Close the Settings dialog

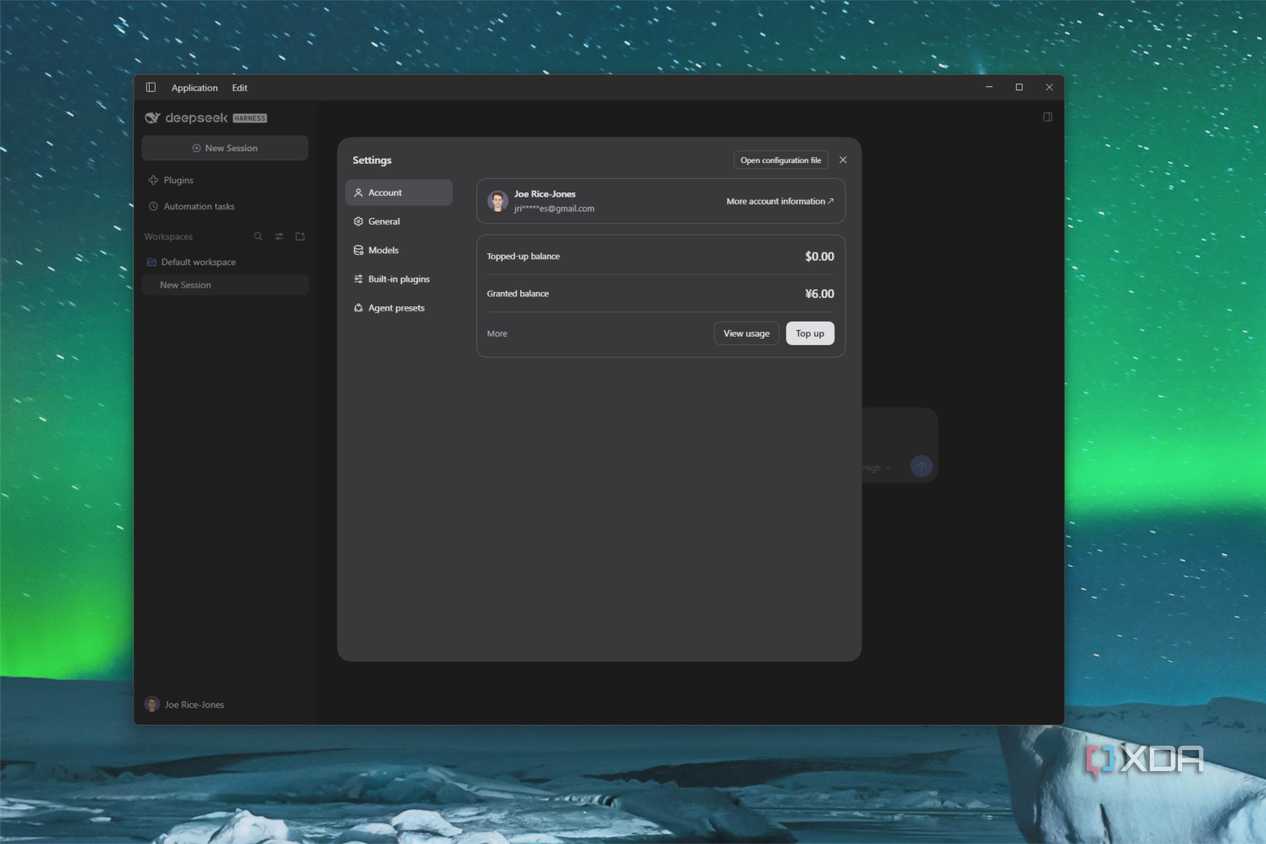(x=843, y=160)
